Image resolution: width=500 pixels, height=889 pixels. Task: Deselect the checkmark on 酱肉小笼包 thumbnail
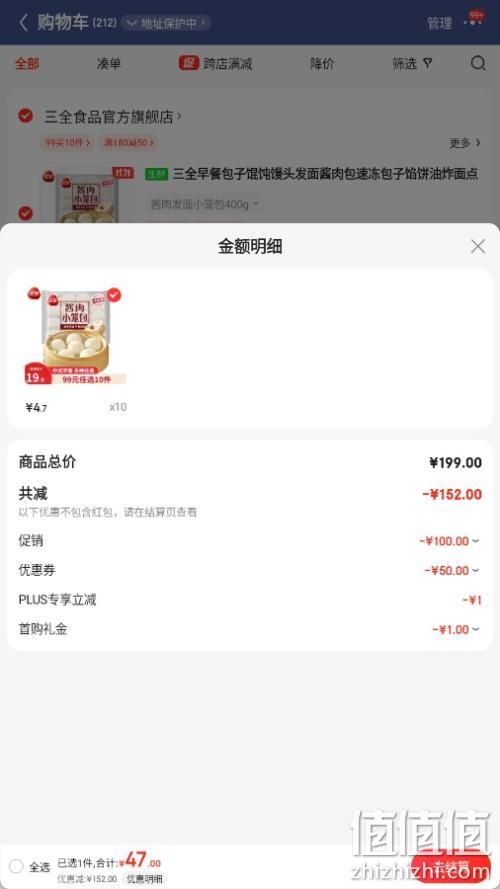[114, 295]
